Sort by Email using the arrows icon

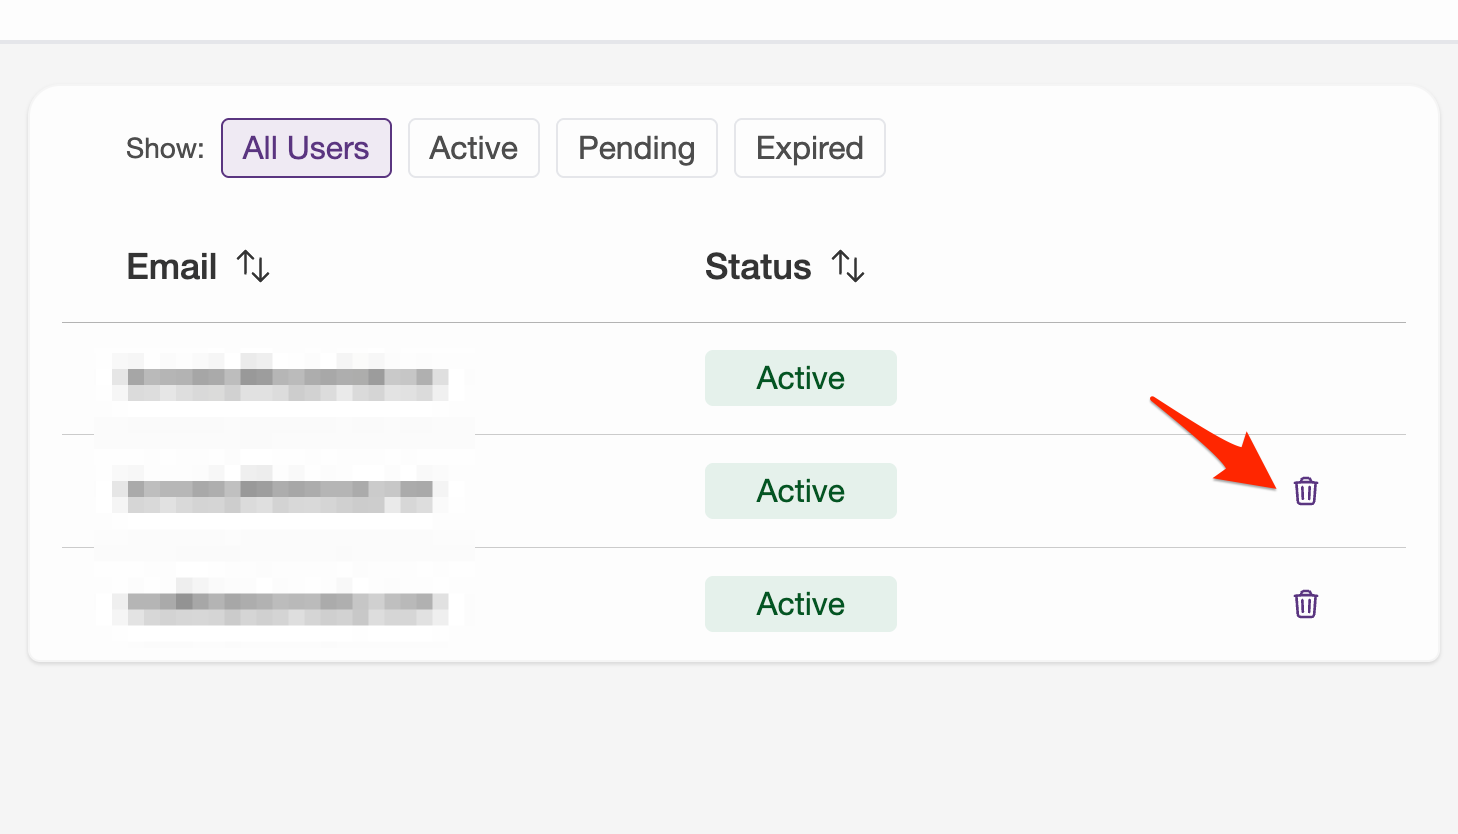pos(253,267)
